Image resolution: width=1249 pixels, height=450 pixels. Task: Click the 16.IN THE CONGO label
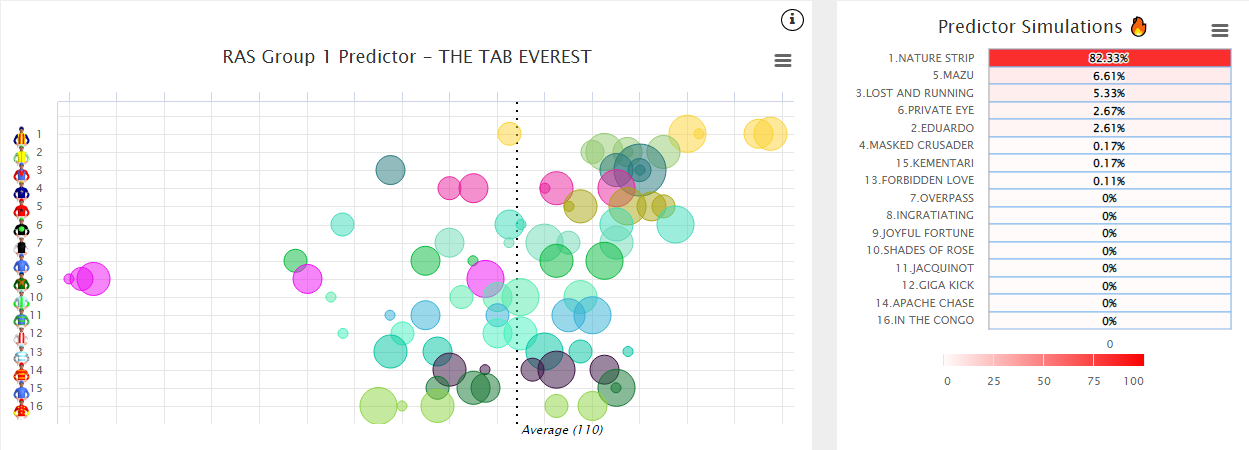point(925,320)
